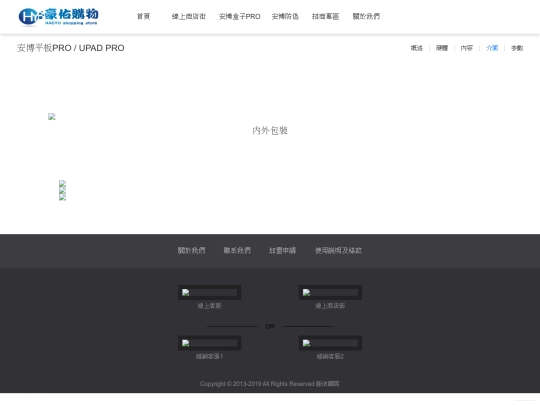The image size is (540, 405).
Task: Click 使用說明及條款 link in the footer
Action: pos(338,250)
